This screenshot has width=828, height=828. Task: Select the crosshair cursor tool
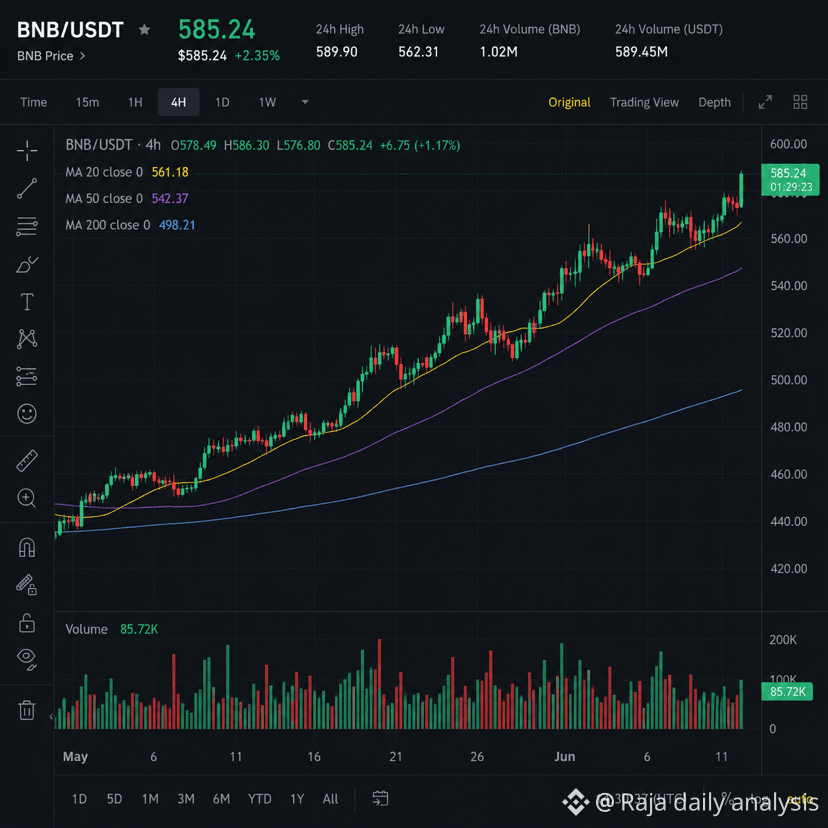[x=27, y=150]
